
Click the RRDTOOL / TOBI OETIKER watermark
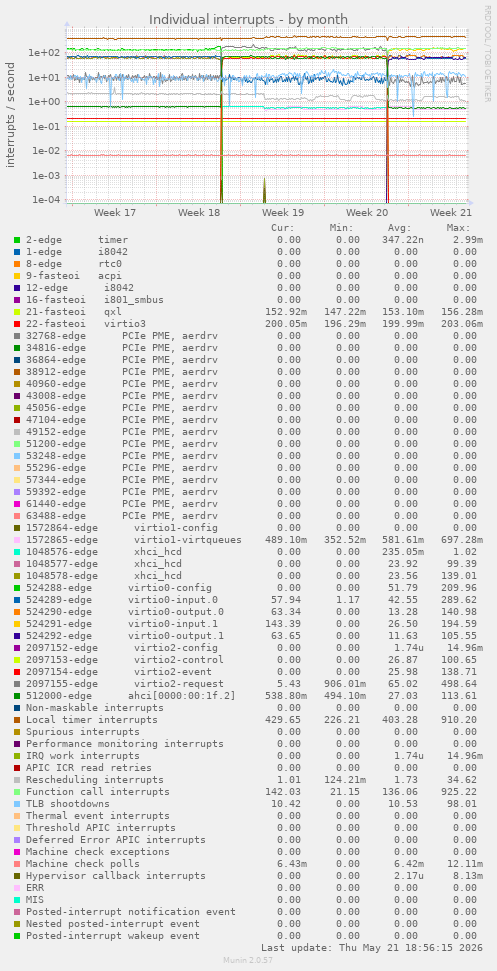(x=488, y=55)
